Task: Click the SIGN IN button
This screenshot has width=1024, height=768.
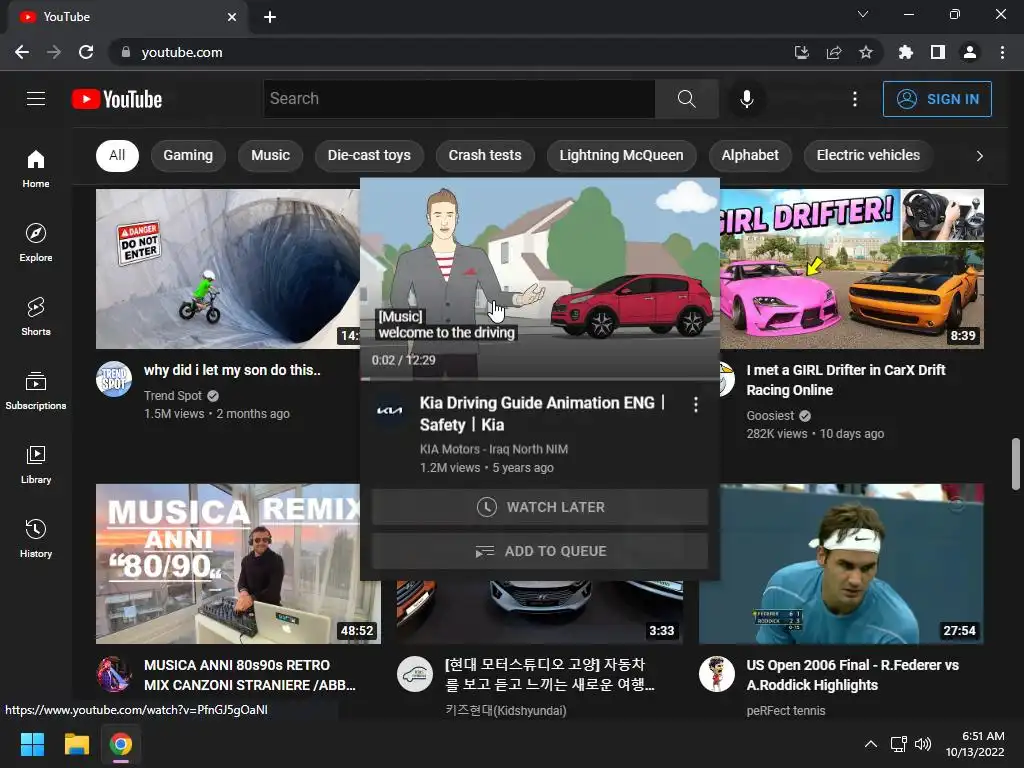Action: point(937,99)
